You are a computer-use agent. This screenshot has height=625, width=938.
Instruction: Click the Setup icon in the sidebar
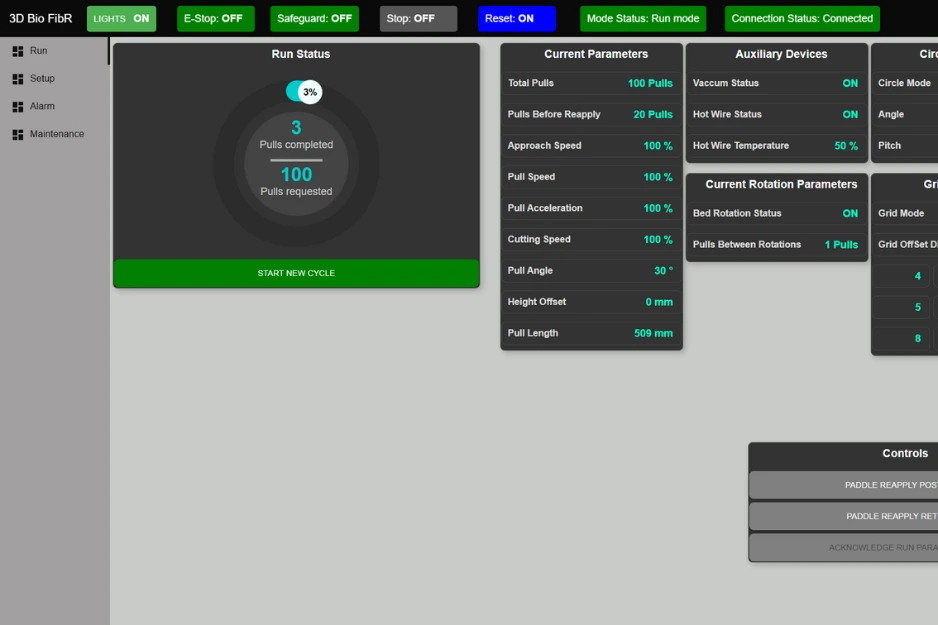coord(16,78)
